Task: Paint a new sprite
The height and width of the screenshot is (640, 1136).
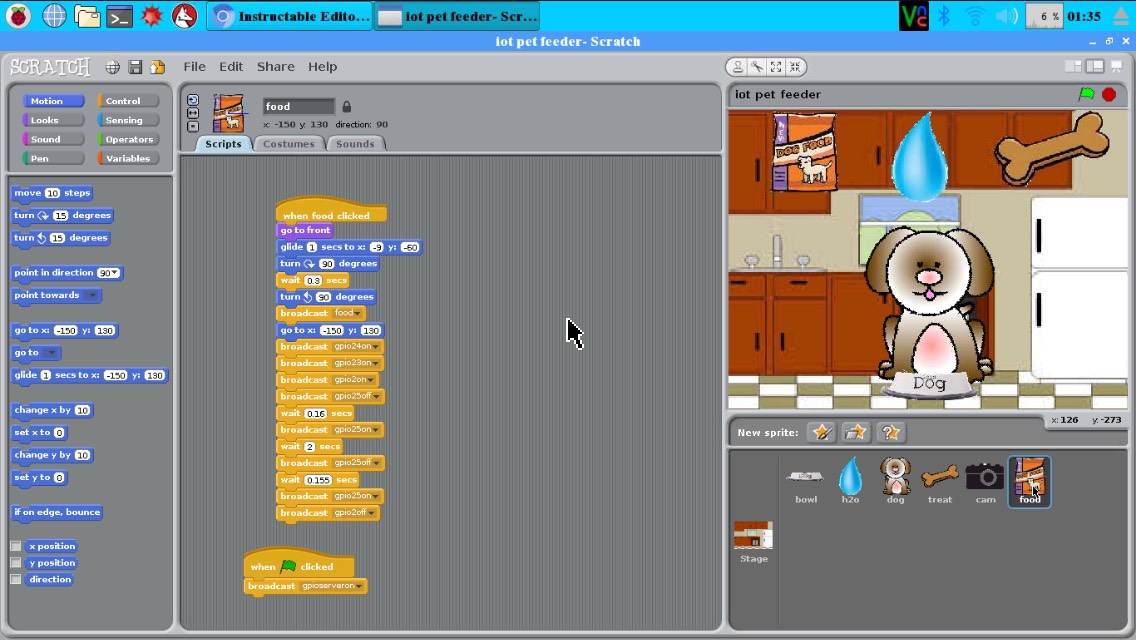Action: coord(822,433)
